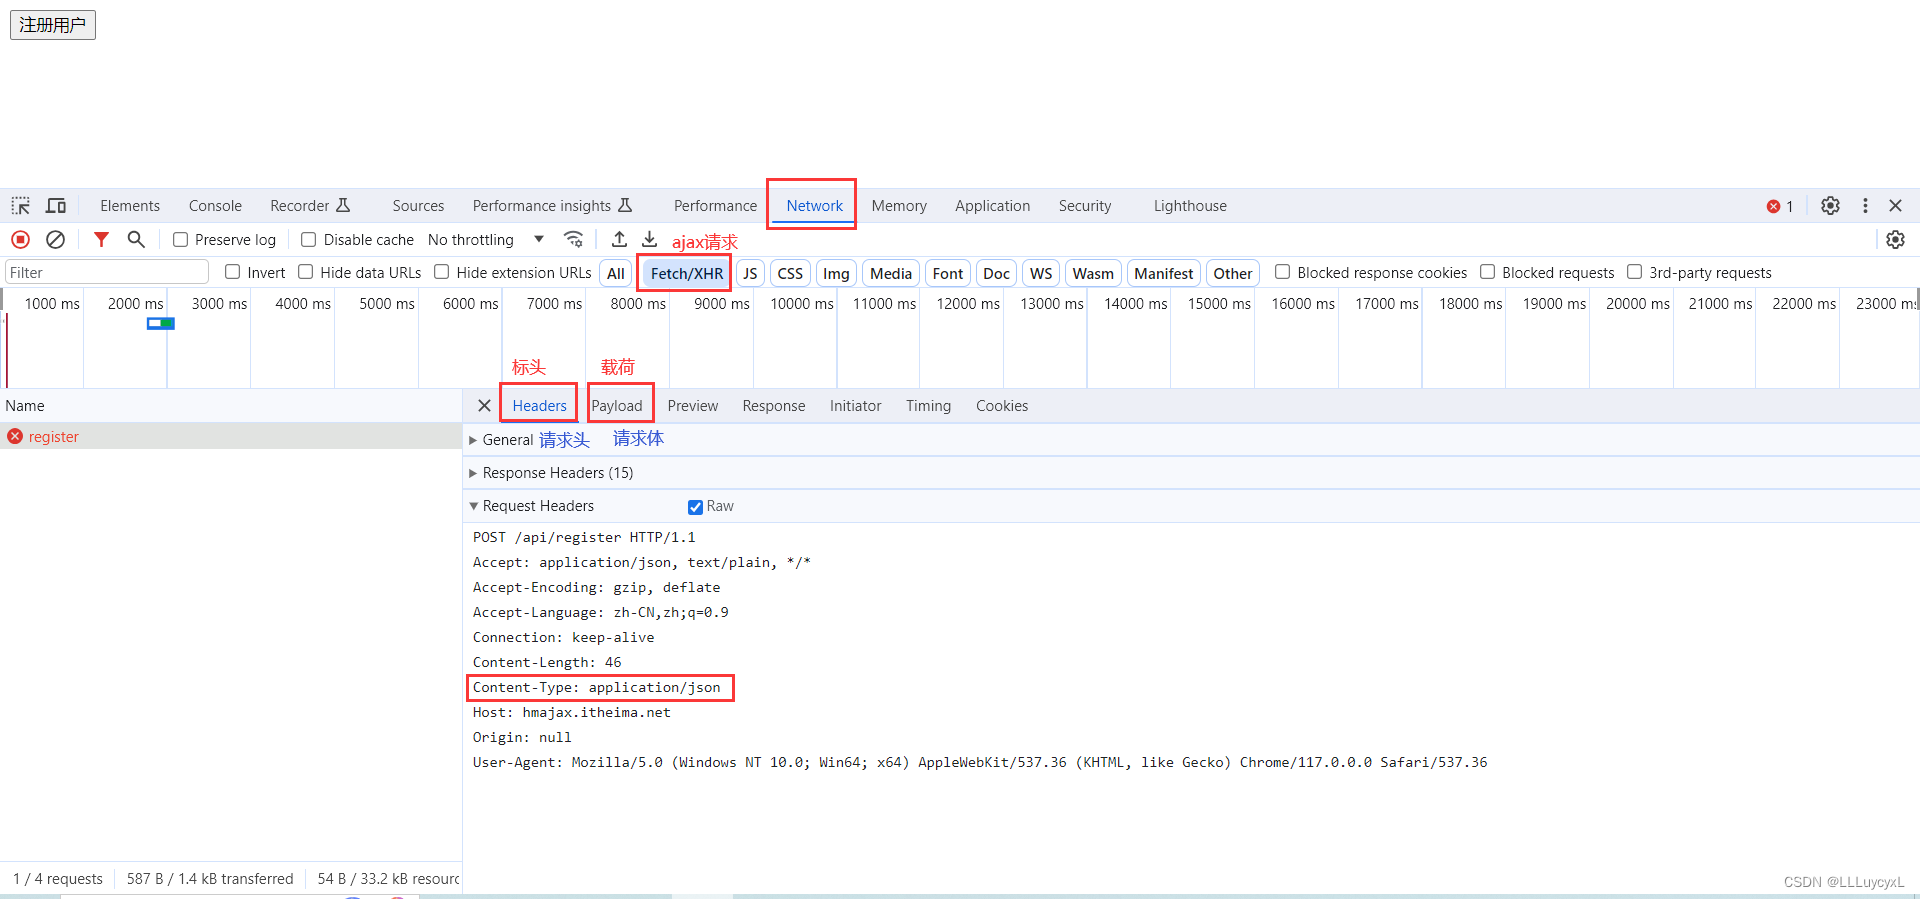Check Hide data URLs

[306, 272]
